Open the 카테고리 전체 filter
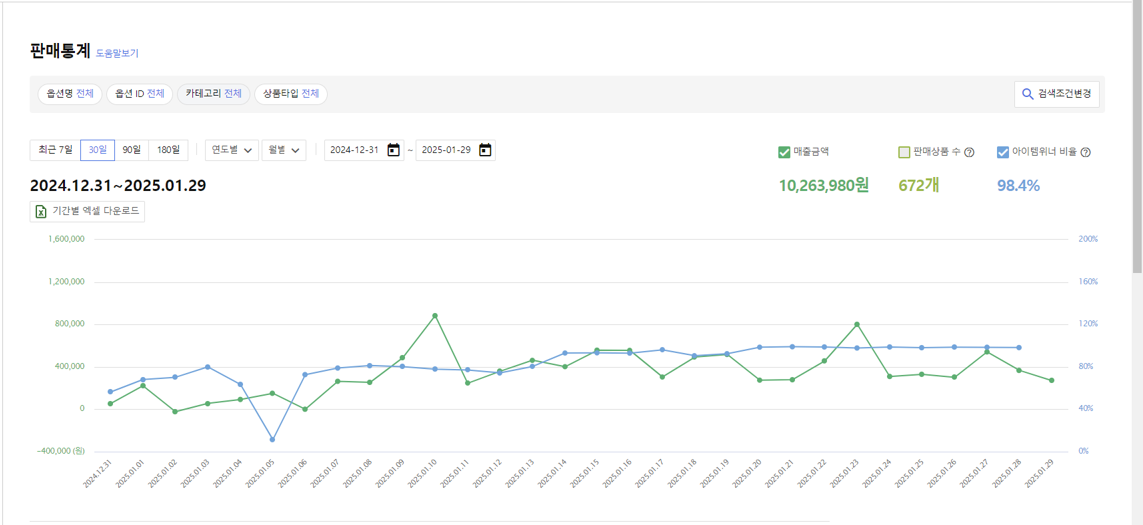The height and width of the screenshot is (525, 1143). 213,94
